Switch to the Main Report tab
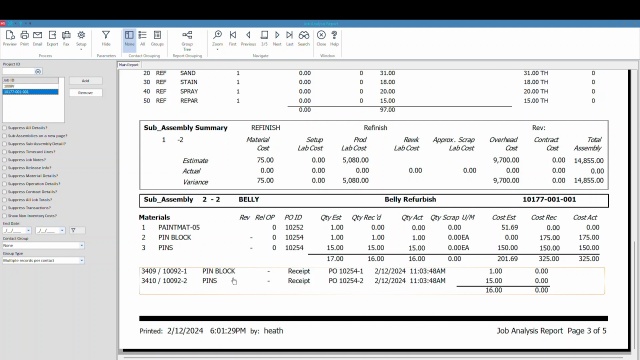The image size is (640, 360). coord(129,64)
